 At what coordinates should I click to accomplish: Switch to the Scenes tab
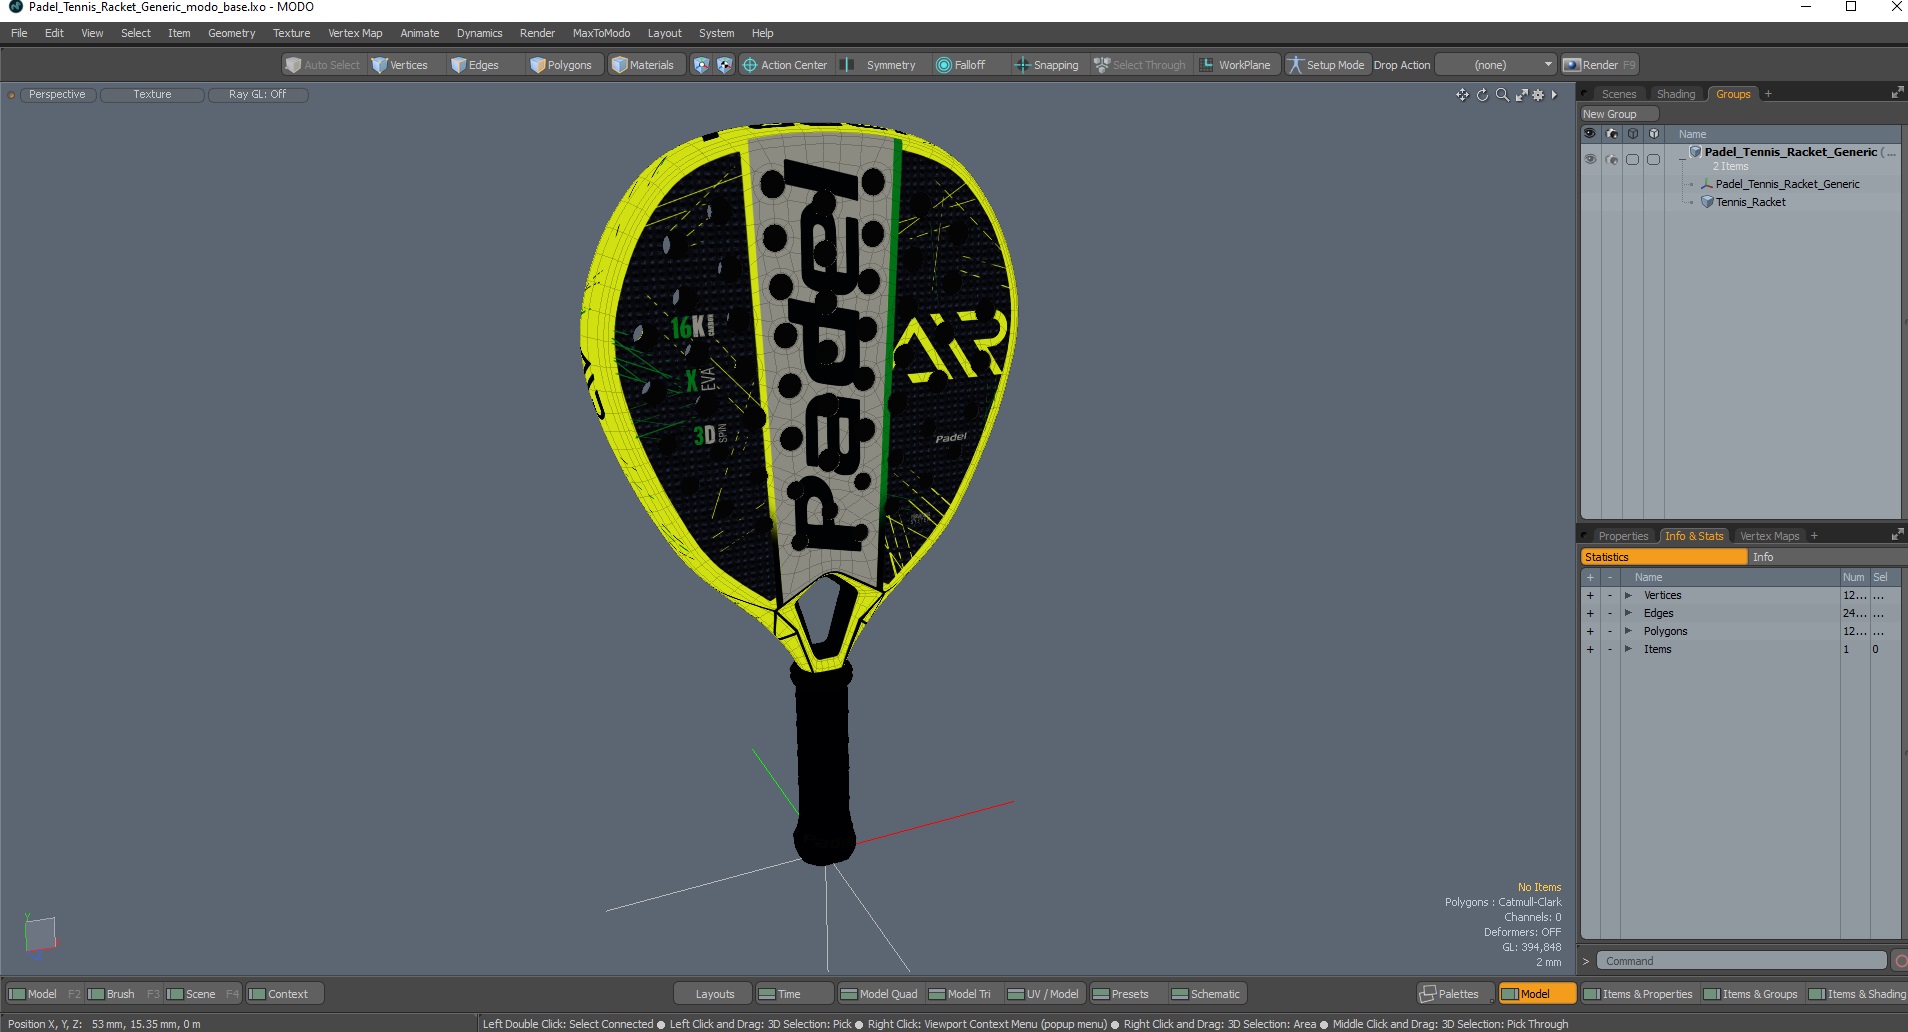tap(1618, 94)
